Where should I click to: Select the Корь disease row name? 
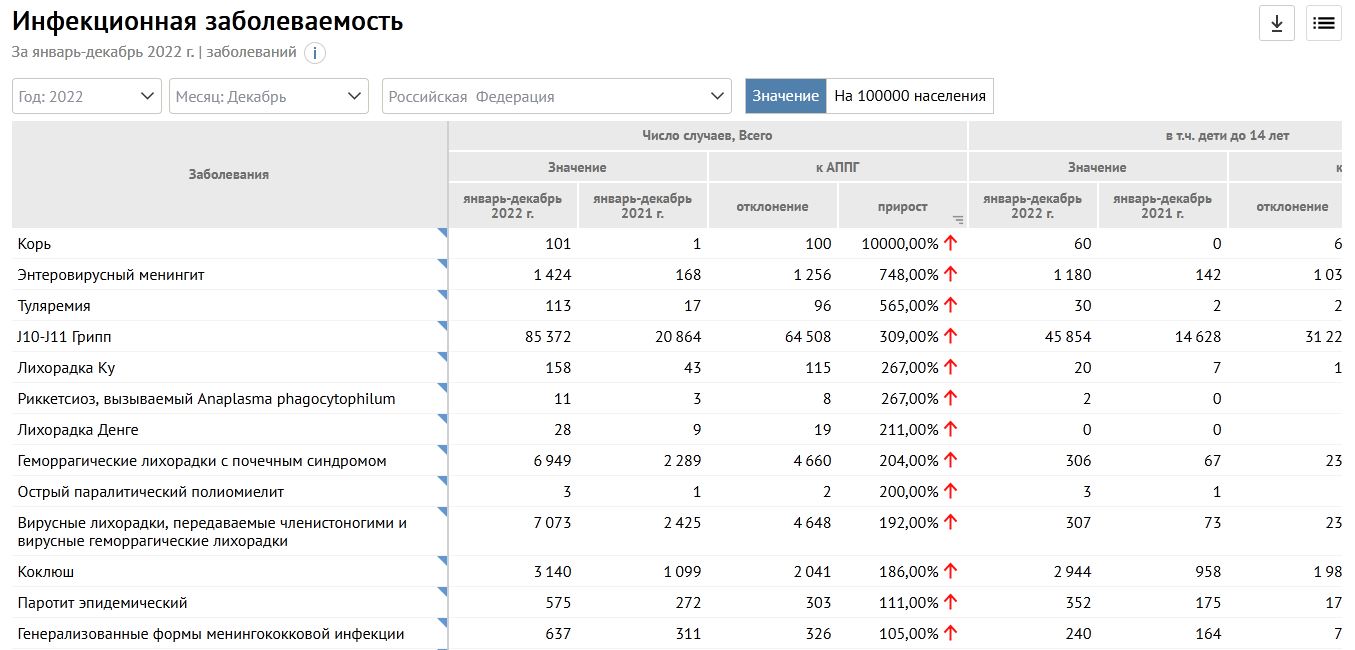(x=35, y=244)
